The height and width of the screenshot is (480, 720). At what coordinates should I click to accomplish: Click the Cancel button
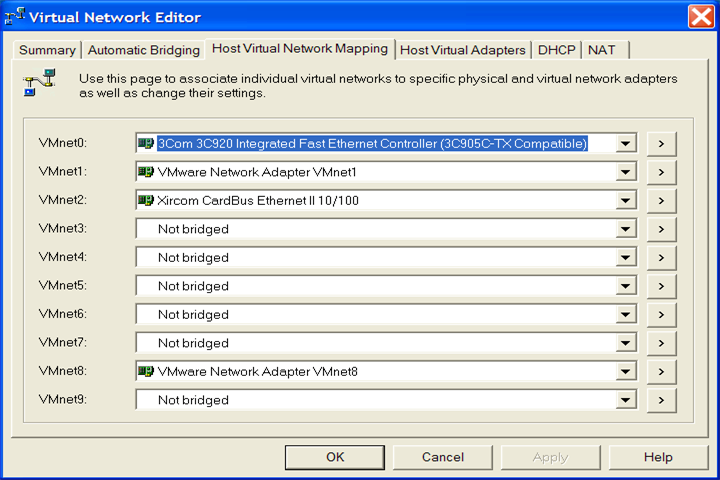click(442, 457)
